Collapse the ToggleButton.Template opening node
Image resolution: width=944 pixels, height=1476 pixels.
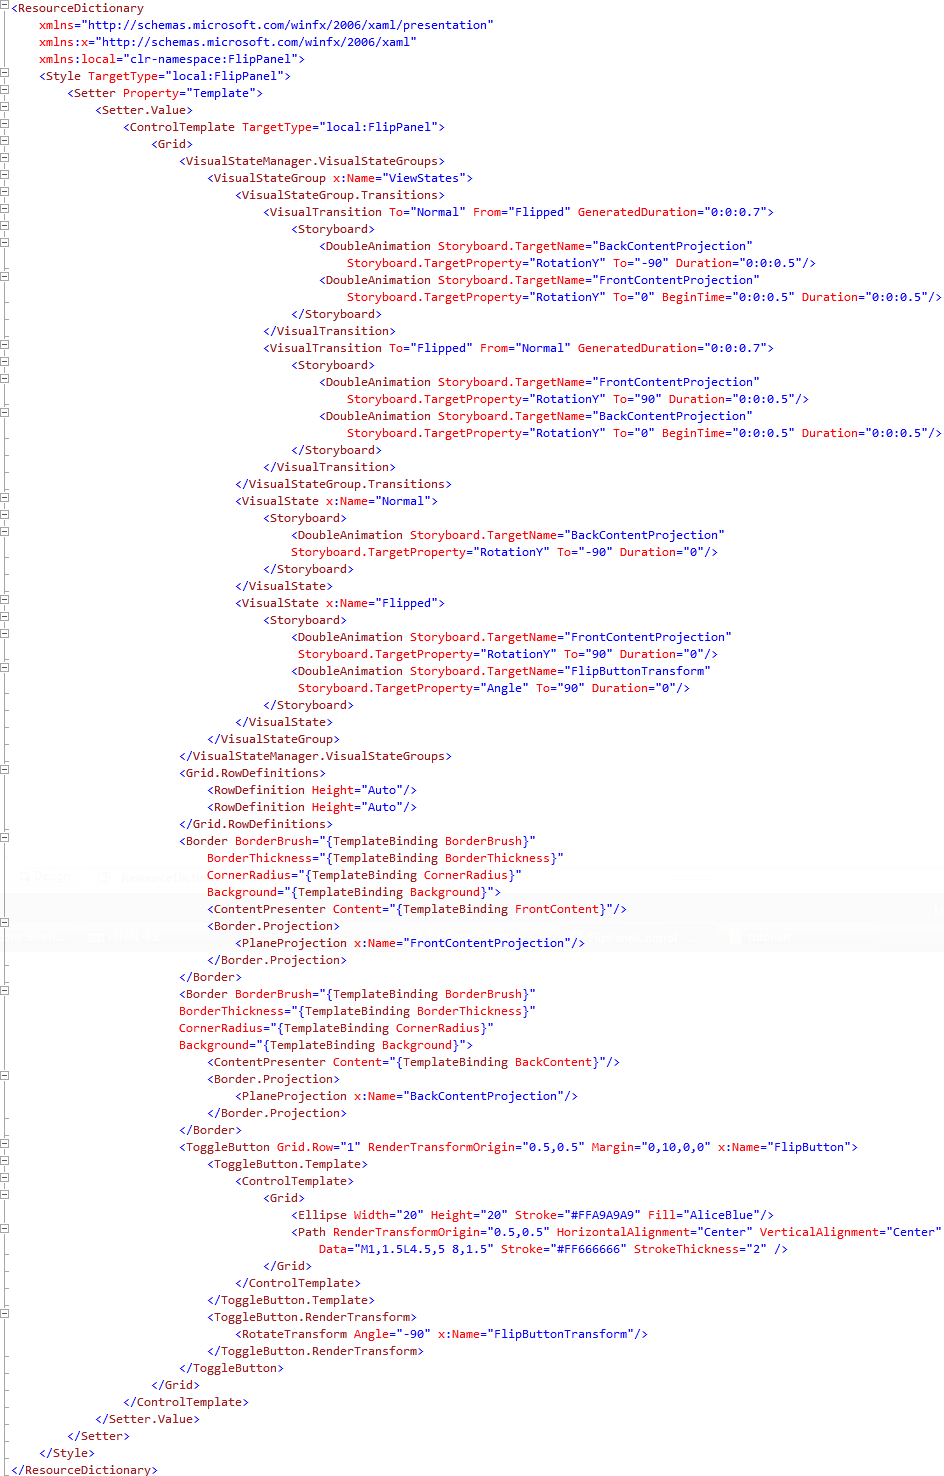5,1161
